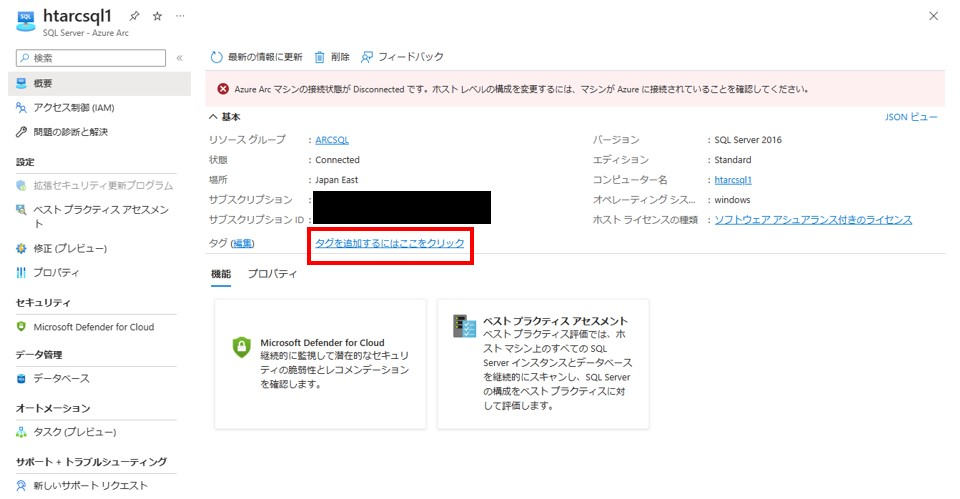Select windows operating system value
Viewport: 960px width, 499px height.
732,200
